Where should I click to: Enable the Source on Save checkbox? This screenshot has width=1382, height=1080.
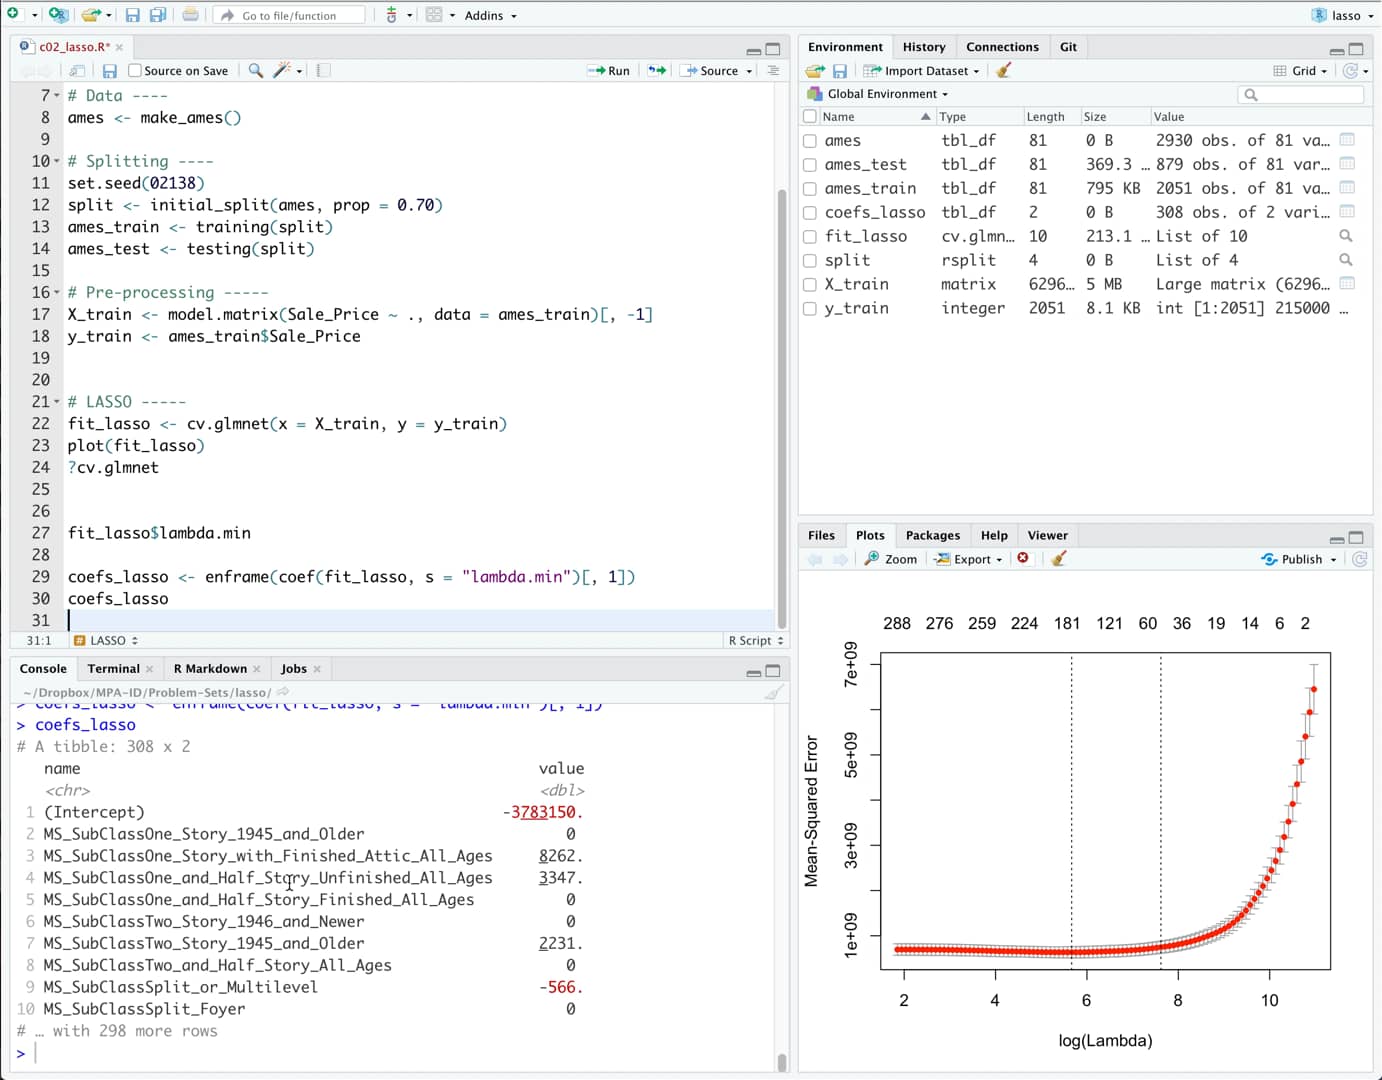(135, 71)
